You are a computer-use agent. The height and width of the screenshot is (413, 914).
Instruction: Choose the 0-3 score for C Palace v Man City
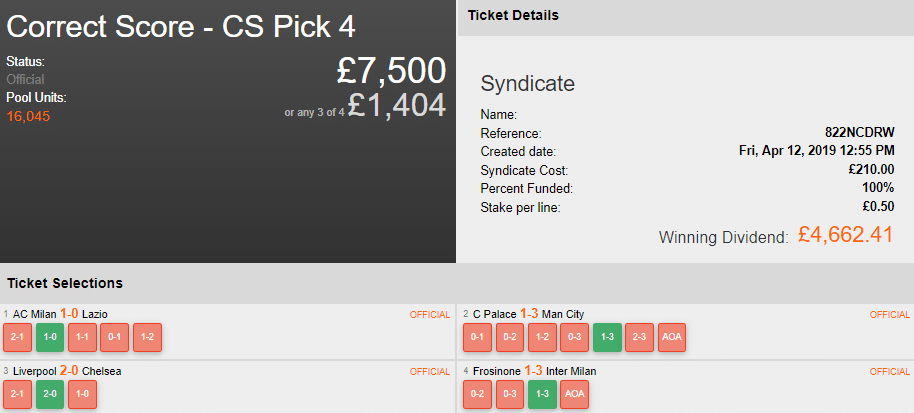[x=575, y=338]
